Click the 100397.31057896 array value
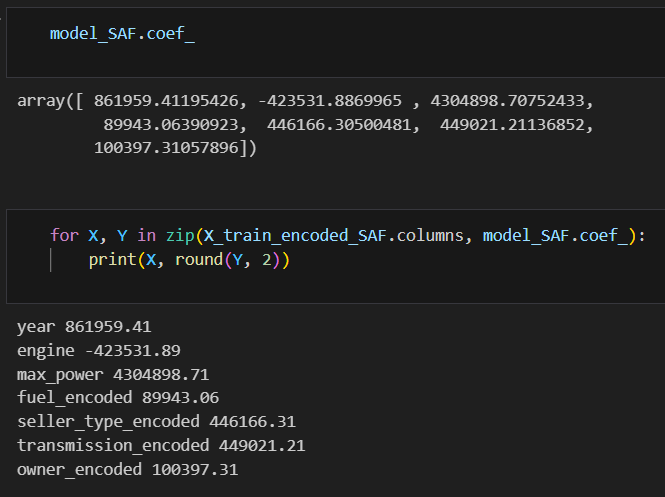This screenshot has height=497, width=665. click(166, 148)
